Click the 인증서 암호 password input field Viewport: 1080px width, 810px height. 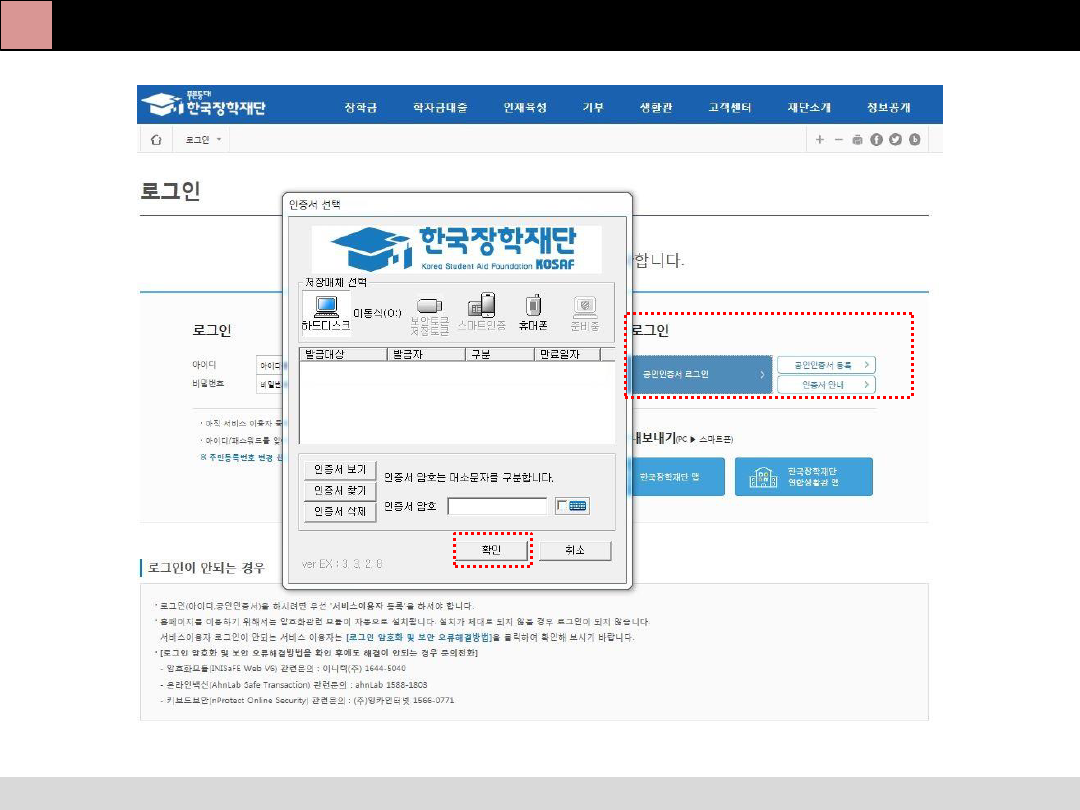point(497,506)
